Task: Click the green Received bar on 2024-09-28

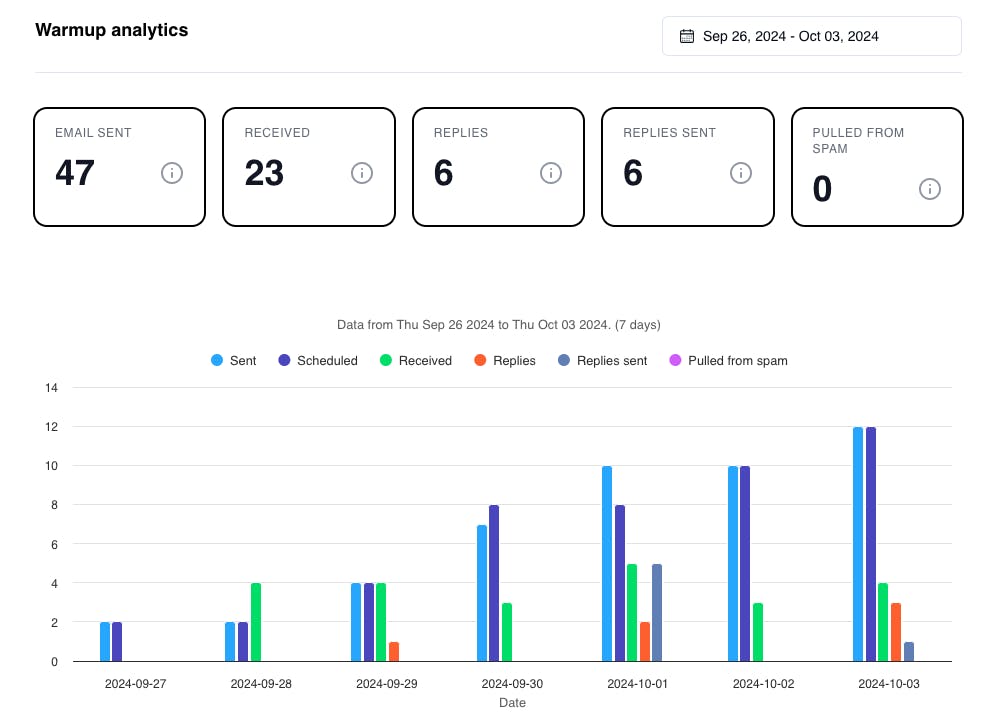Action: [x=255, y=620]
